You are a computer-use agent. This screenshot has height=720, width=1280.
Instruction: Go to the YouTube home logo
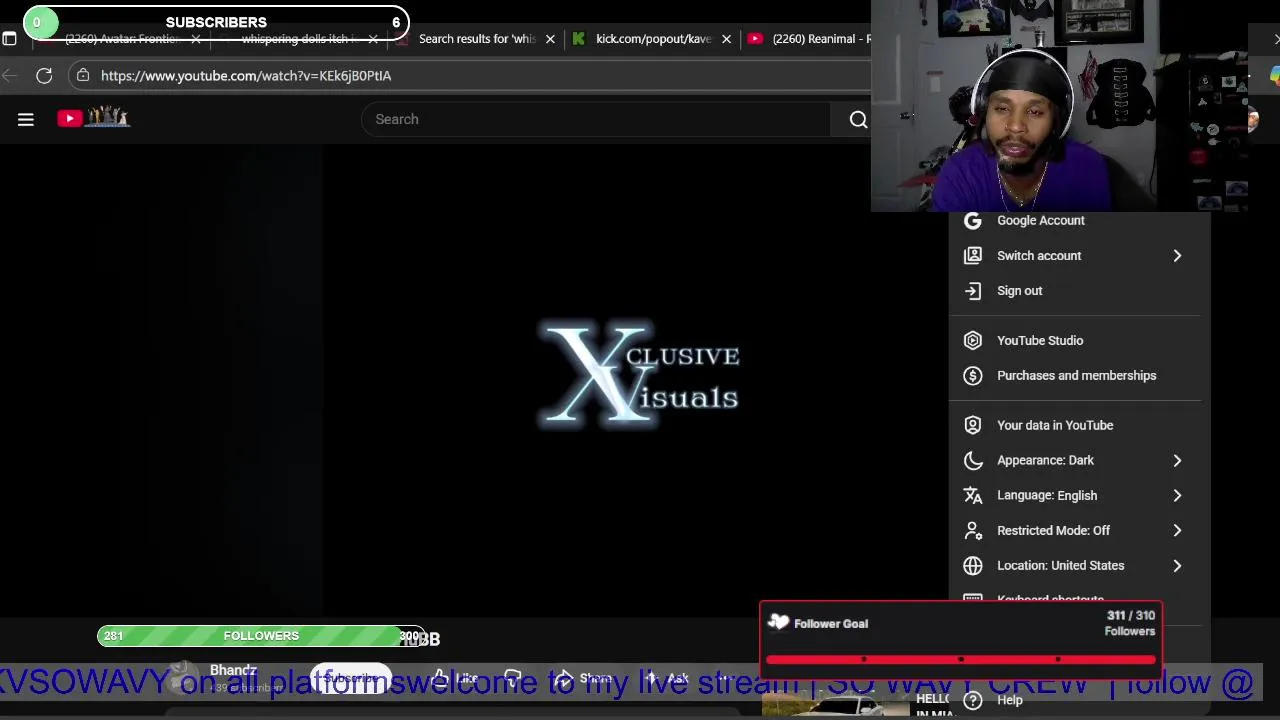pos(94,119)
